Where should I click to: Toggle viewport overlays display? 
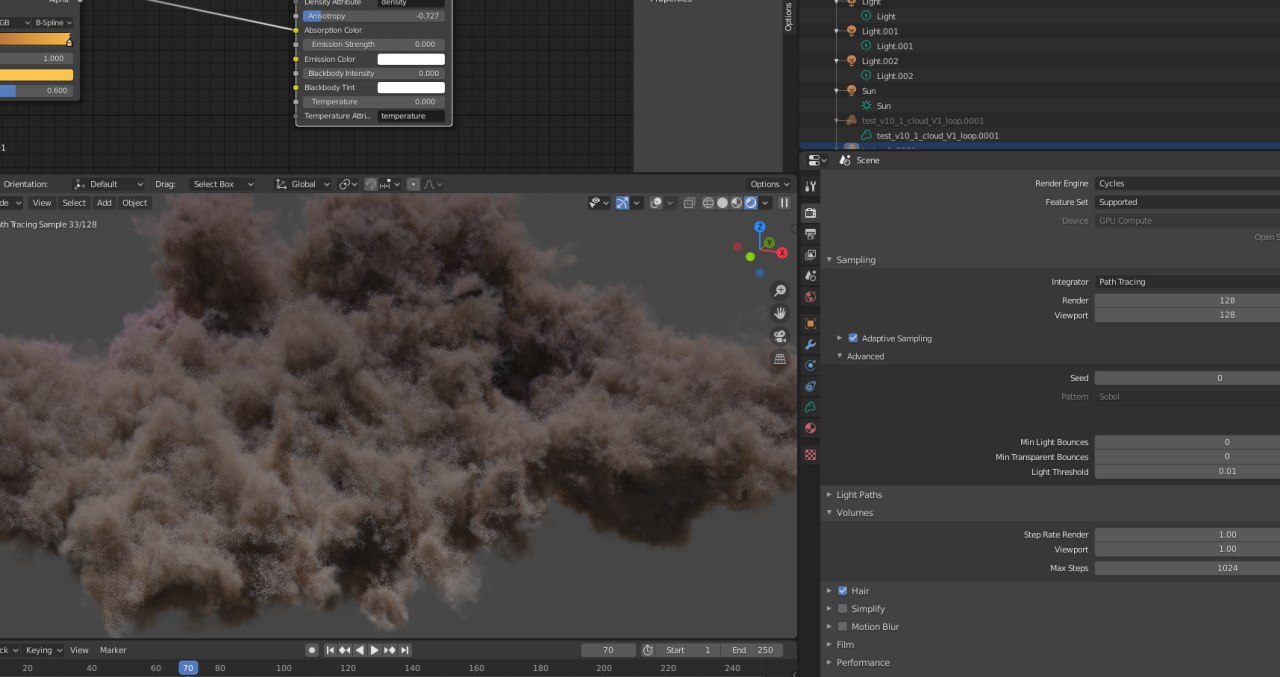(655, 203)
